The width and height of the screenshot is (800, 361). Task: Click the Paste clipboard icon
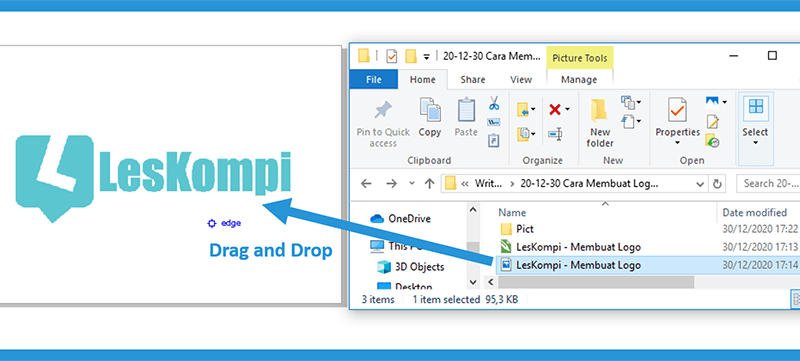point(466,110)
